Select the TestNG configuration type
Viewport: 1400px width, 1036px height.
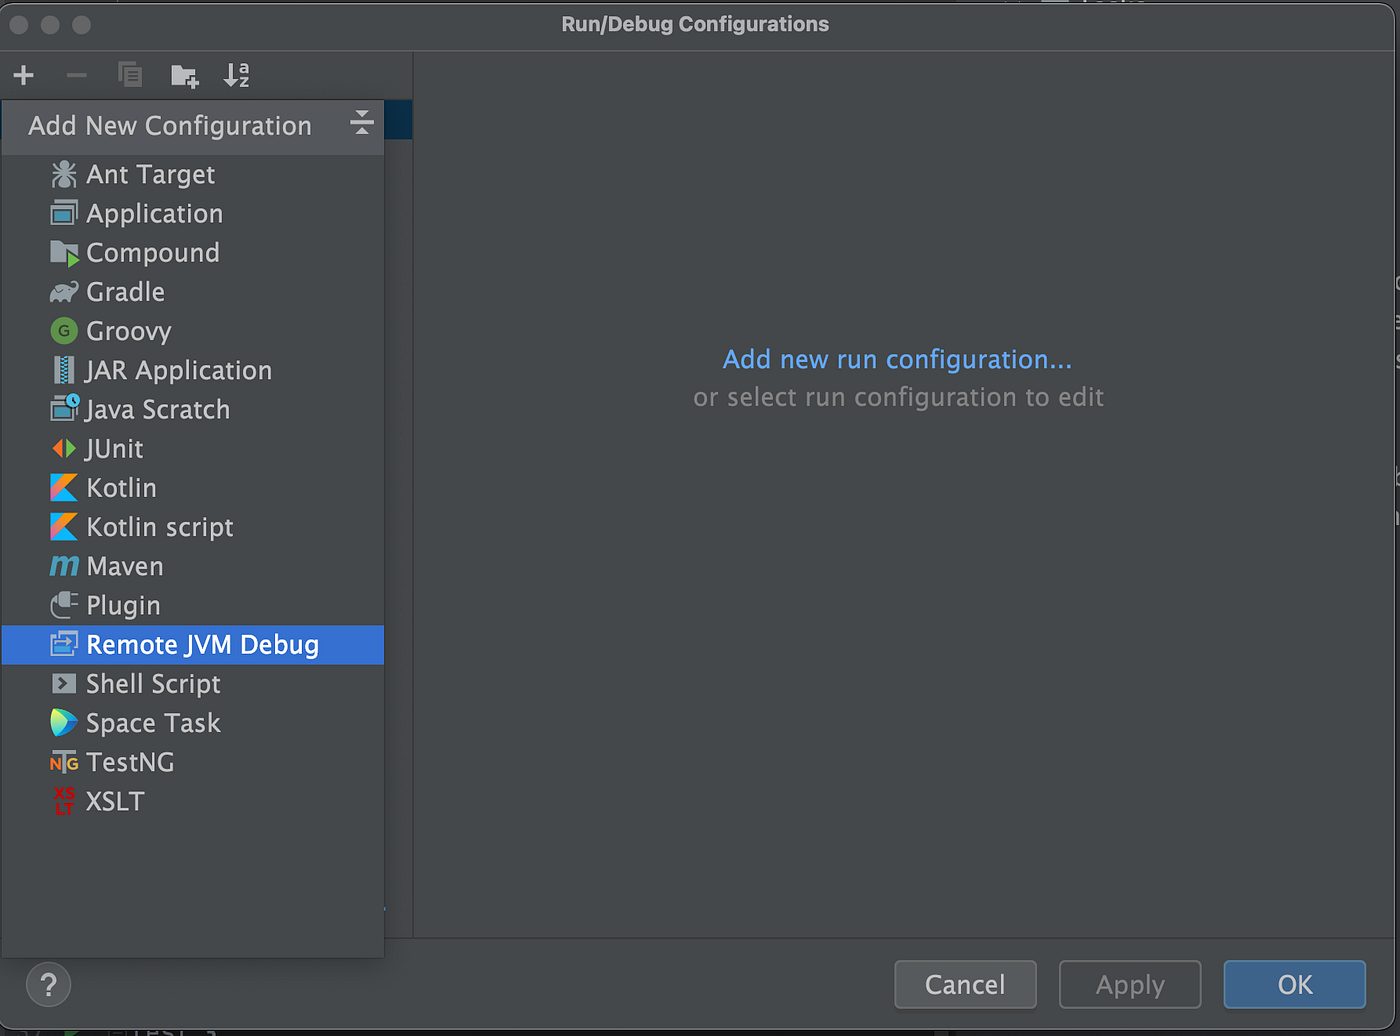(x=131, y=762)
